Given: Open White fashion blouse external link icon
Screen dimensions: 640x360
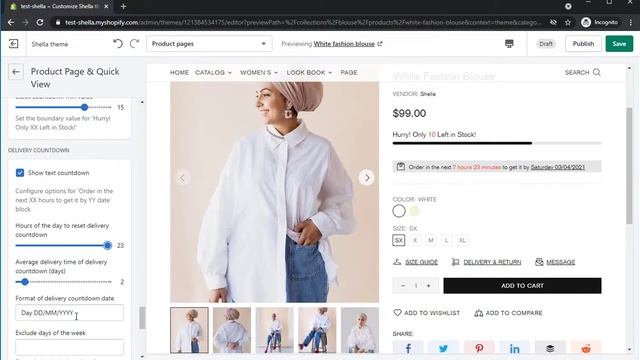Looking at the screenshot, I should (380, 44).
